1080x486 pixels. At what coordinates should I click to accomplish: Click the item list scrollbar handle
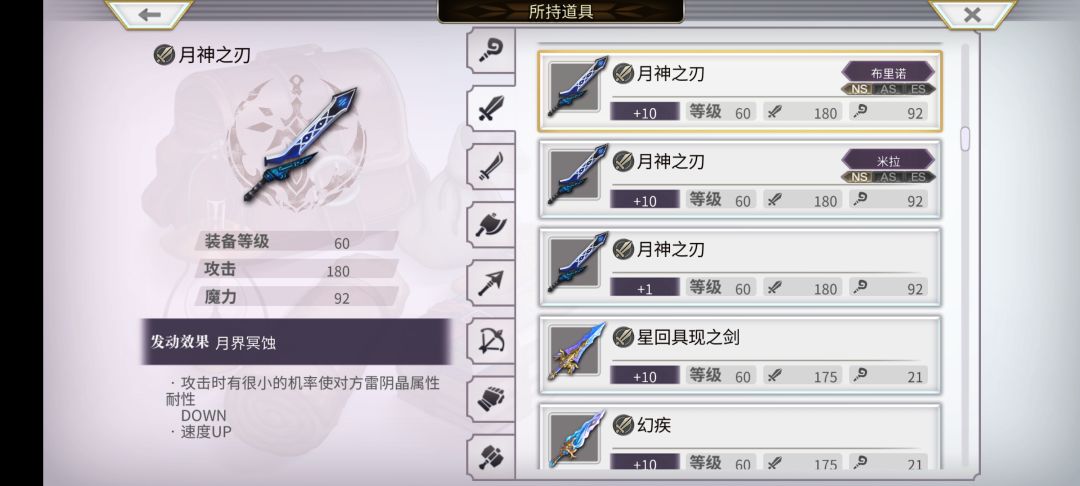pyautogui.click(x=964, y=138)
